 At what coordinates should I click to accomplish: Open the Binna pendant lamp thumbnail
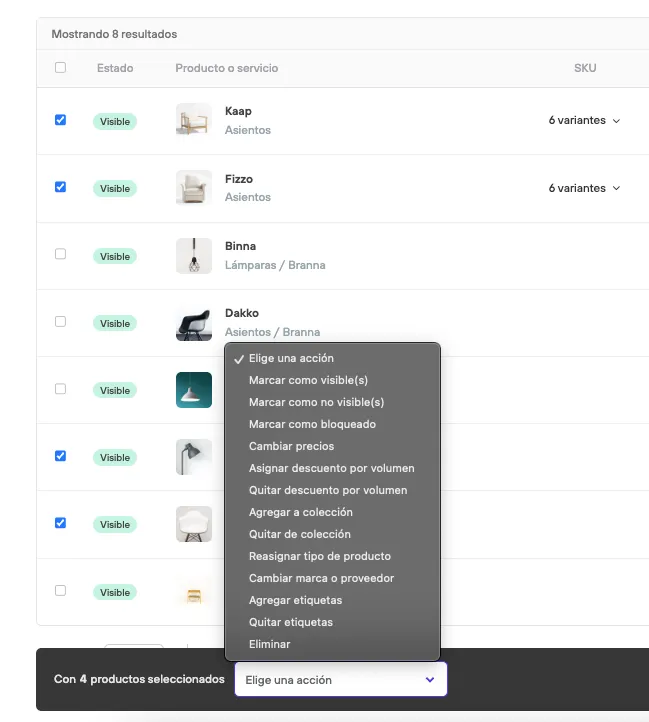[x=194, y=256]
